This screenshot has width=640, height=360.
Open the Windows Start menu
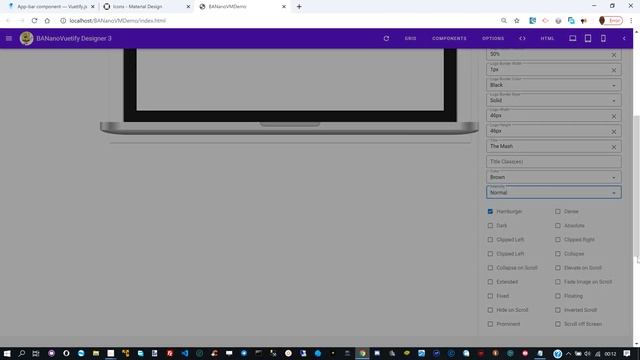coord(7,353)
